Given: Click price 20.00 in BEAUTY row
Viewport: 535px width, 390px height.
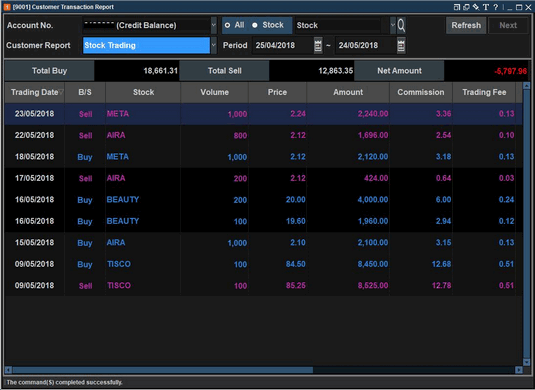Looking at the screenshot, I should [295, 200].
